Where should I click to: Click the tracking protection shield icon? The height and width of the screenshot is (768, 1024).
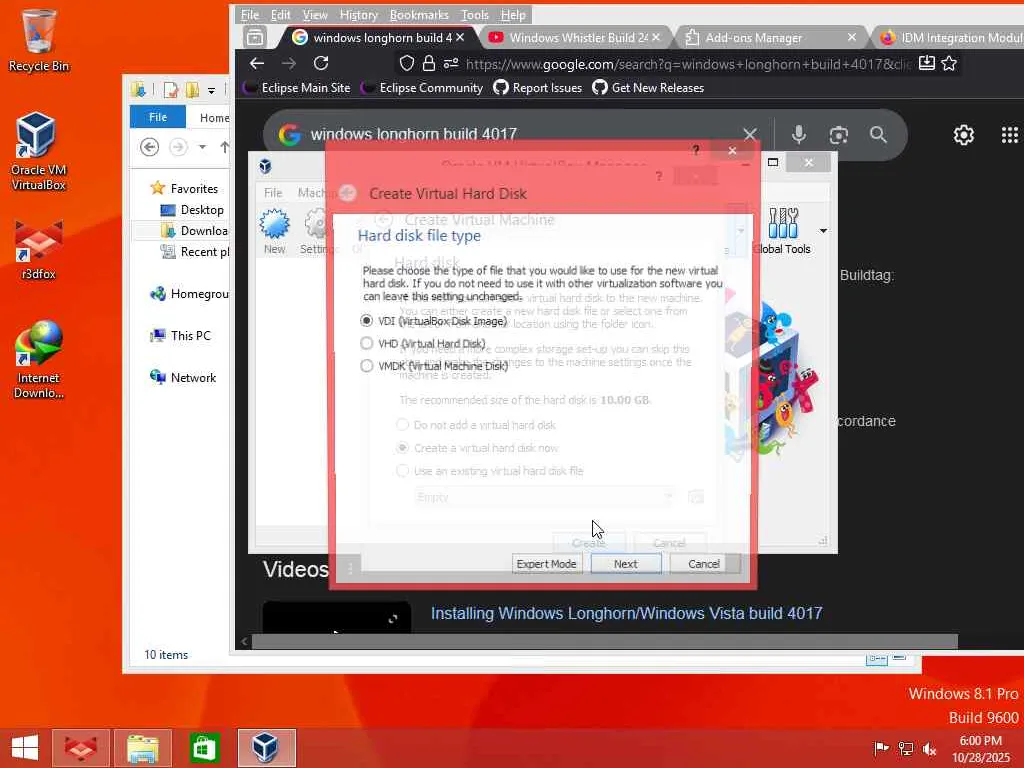coord(407,63)
